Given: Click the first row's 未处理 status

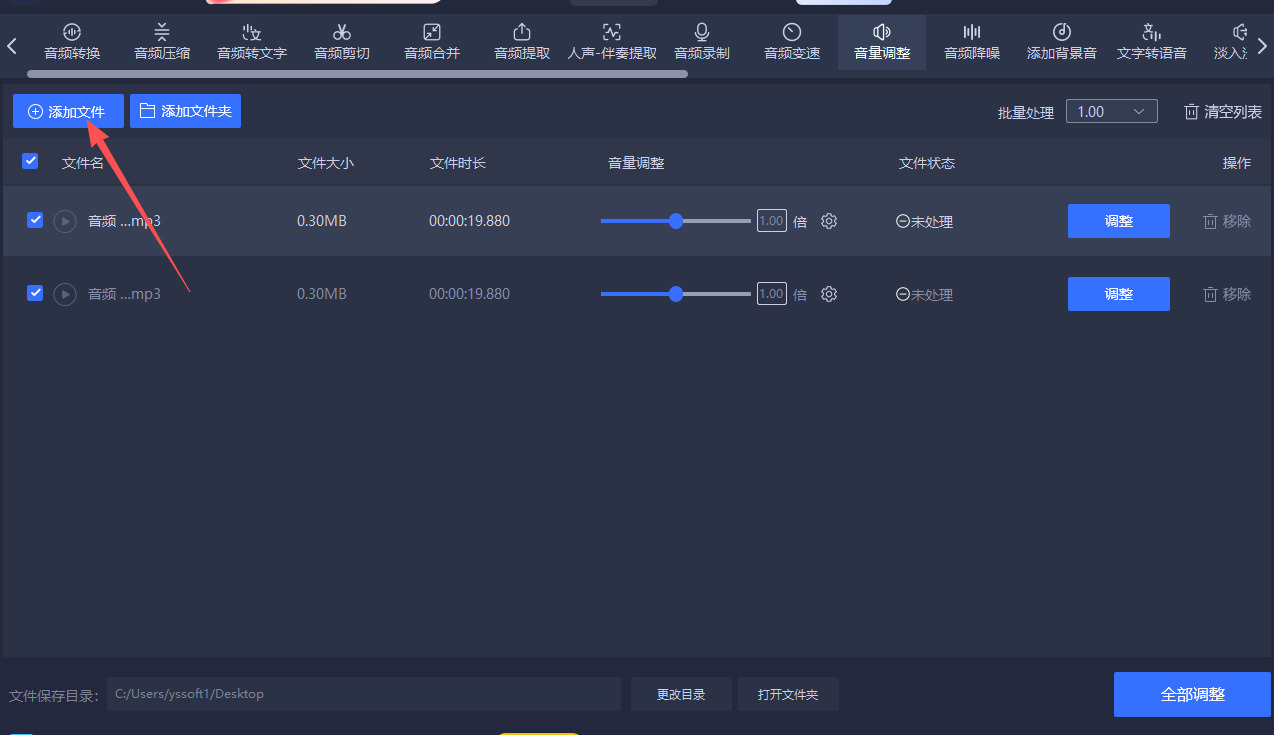Looking at the screenshot, I should (925, 222).
